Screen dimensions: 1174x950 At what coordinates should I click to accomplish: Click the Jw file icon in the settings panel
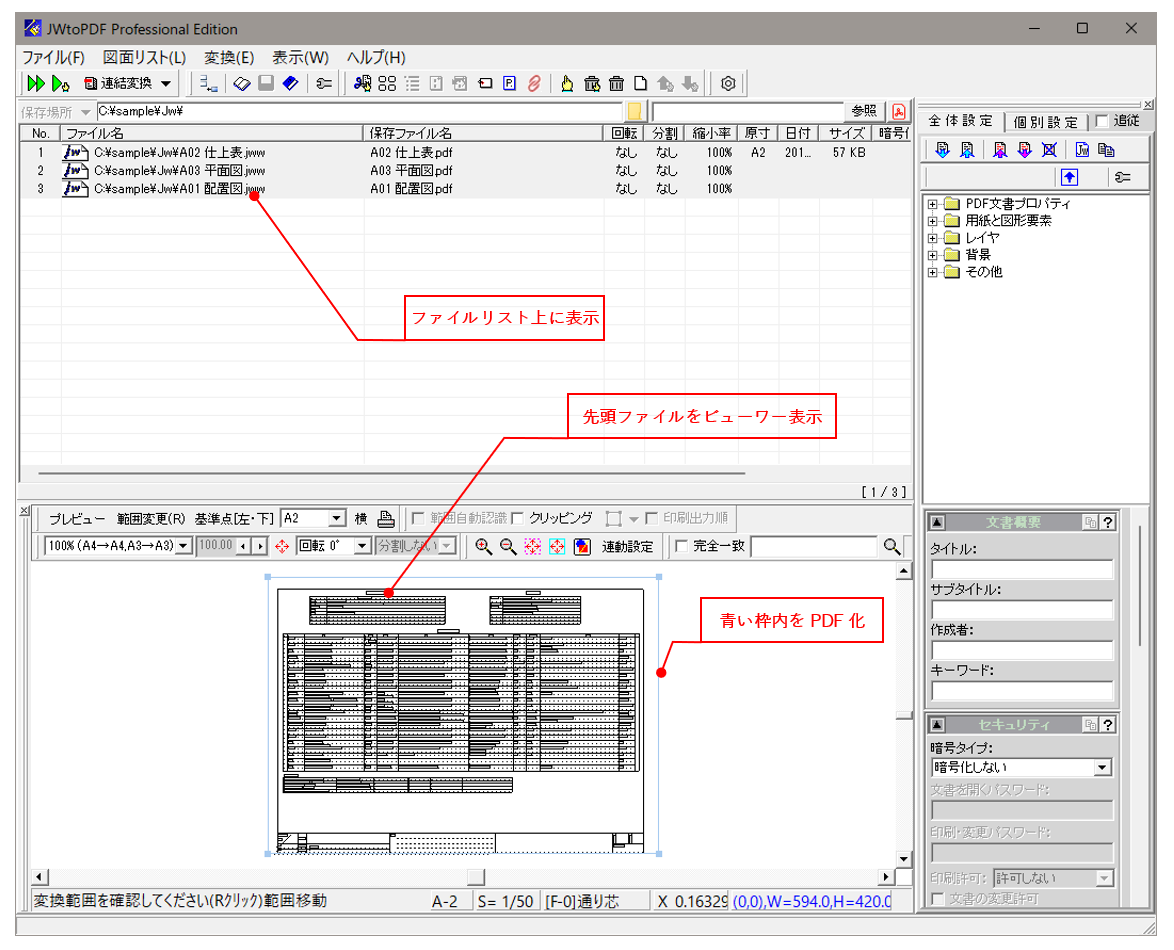pyautogui.click(x=1083, y=149)
